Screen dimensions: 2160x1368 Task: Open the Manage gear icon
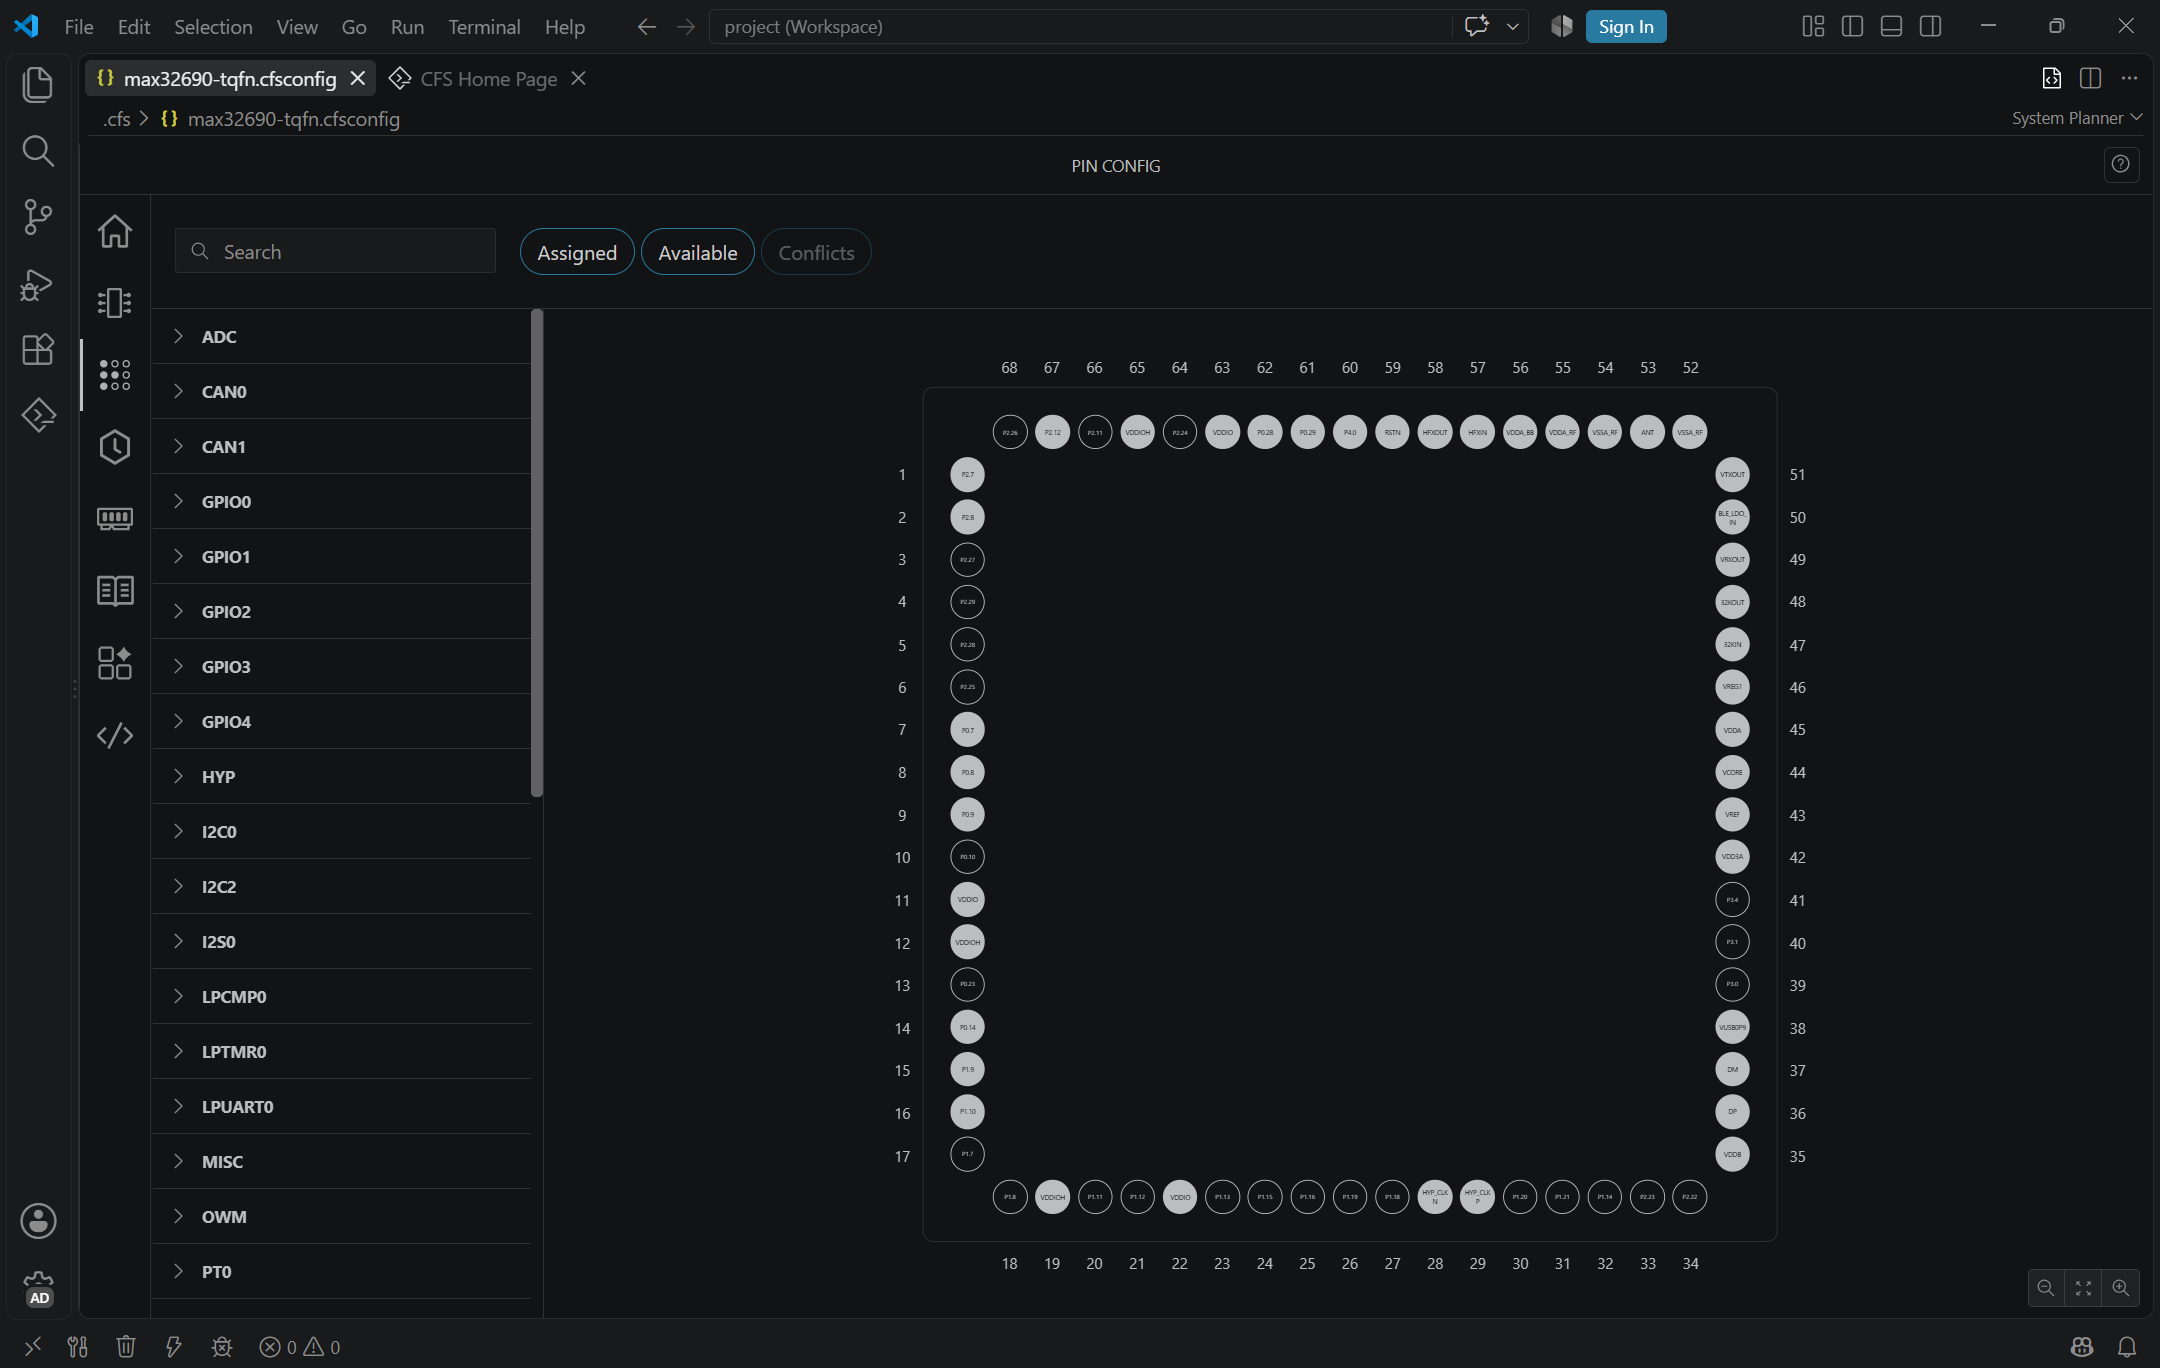pos(38,1288)
